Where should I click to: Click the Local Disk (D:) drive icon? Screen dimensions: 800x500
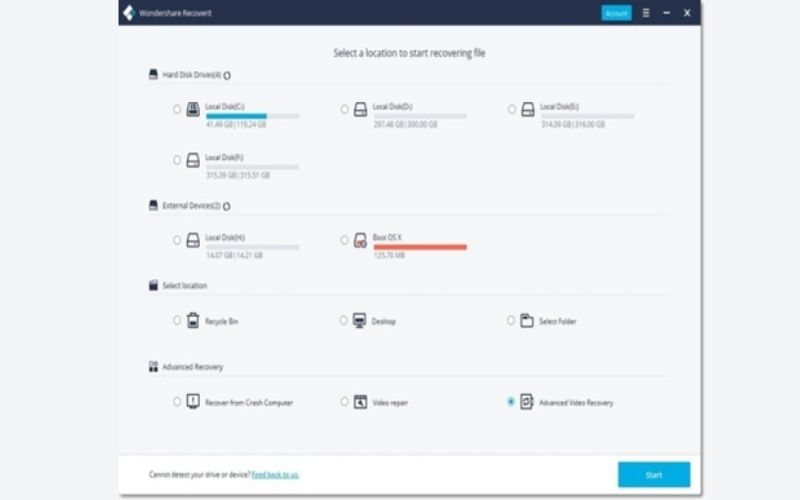tap(360, 109)
